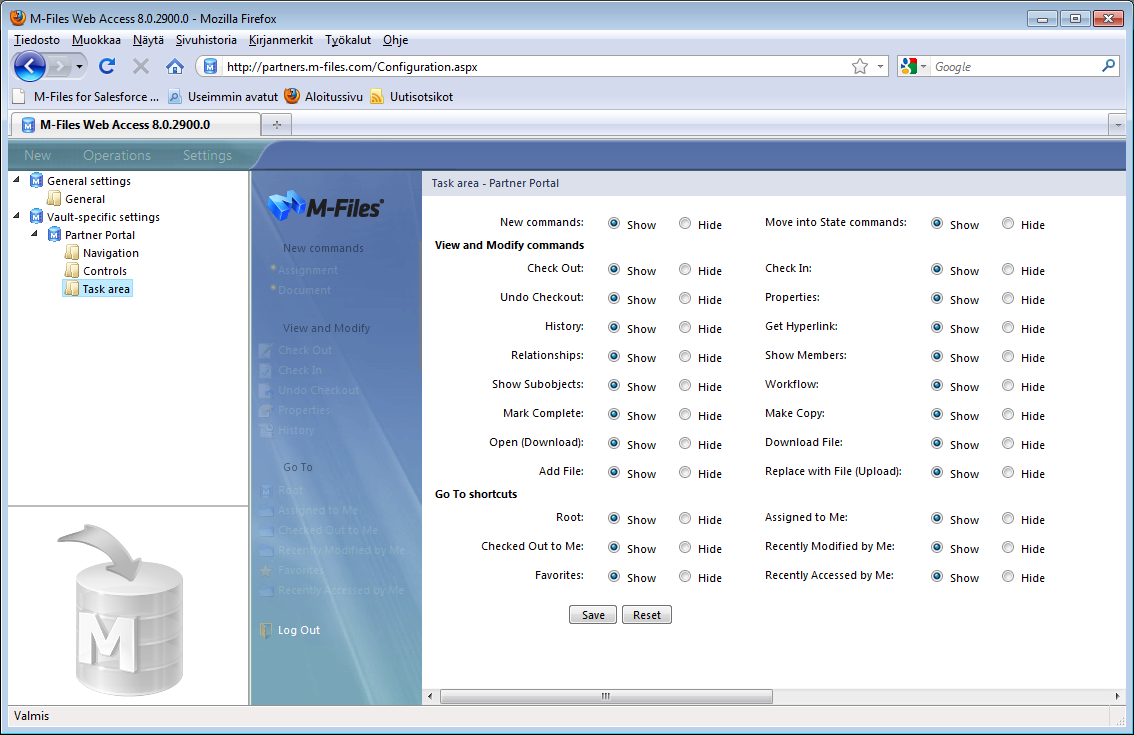Click the General settings vault icon
The height and width of the screenshot is (735, 1134).
click(x=36, y=180)
